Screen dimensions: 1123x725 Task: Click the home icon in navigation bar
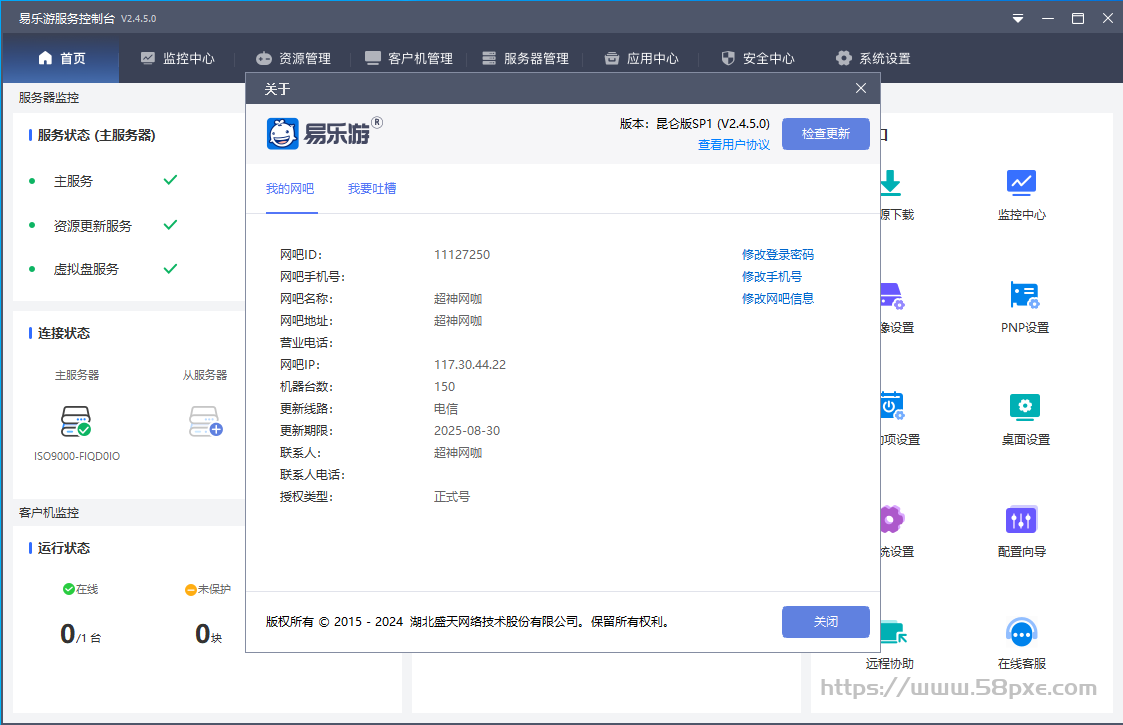[x=45, y=58]
